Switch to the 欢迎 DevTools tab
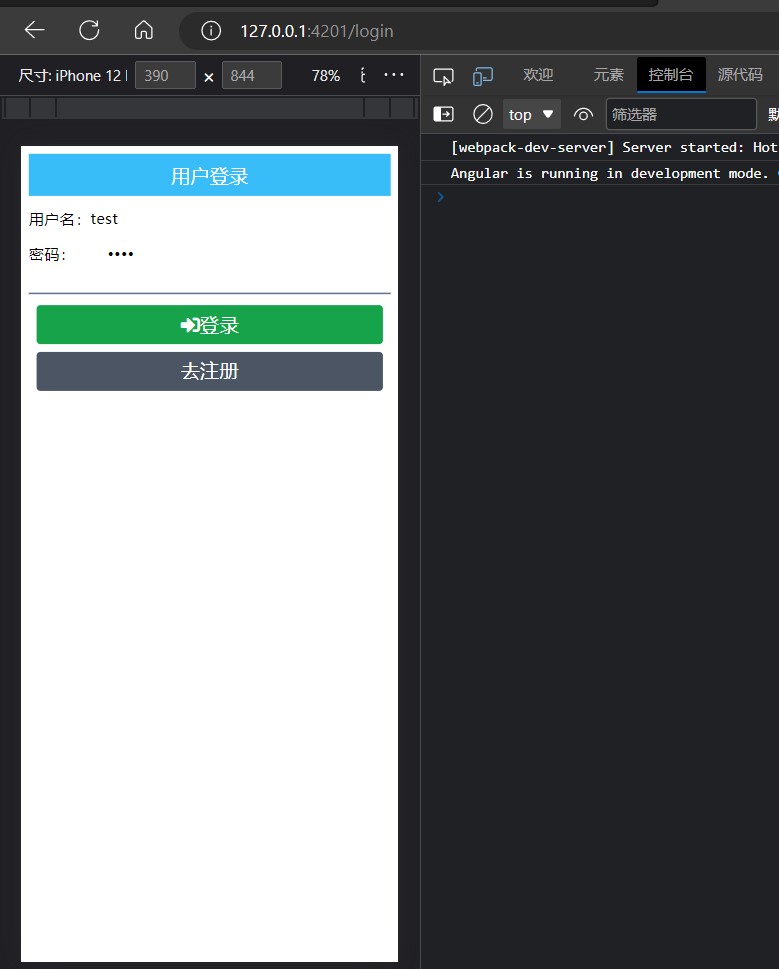Image resolution: width=779 pixels, height=969 pixels. point(538,75)
